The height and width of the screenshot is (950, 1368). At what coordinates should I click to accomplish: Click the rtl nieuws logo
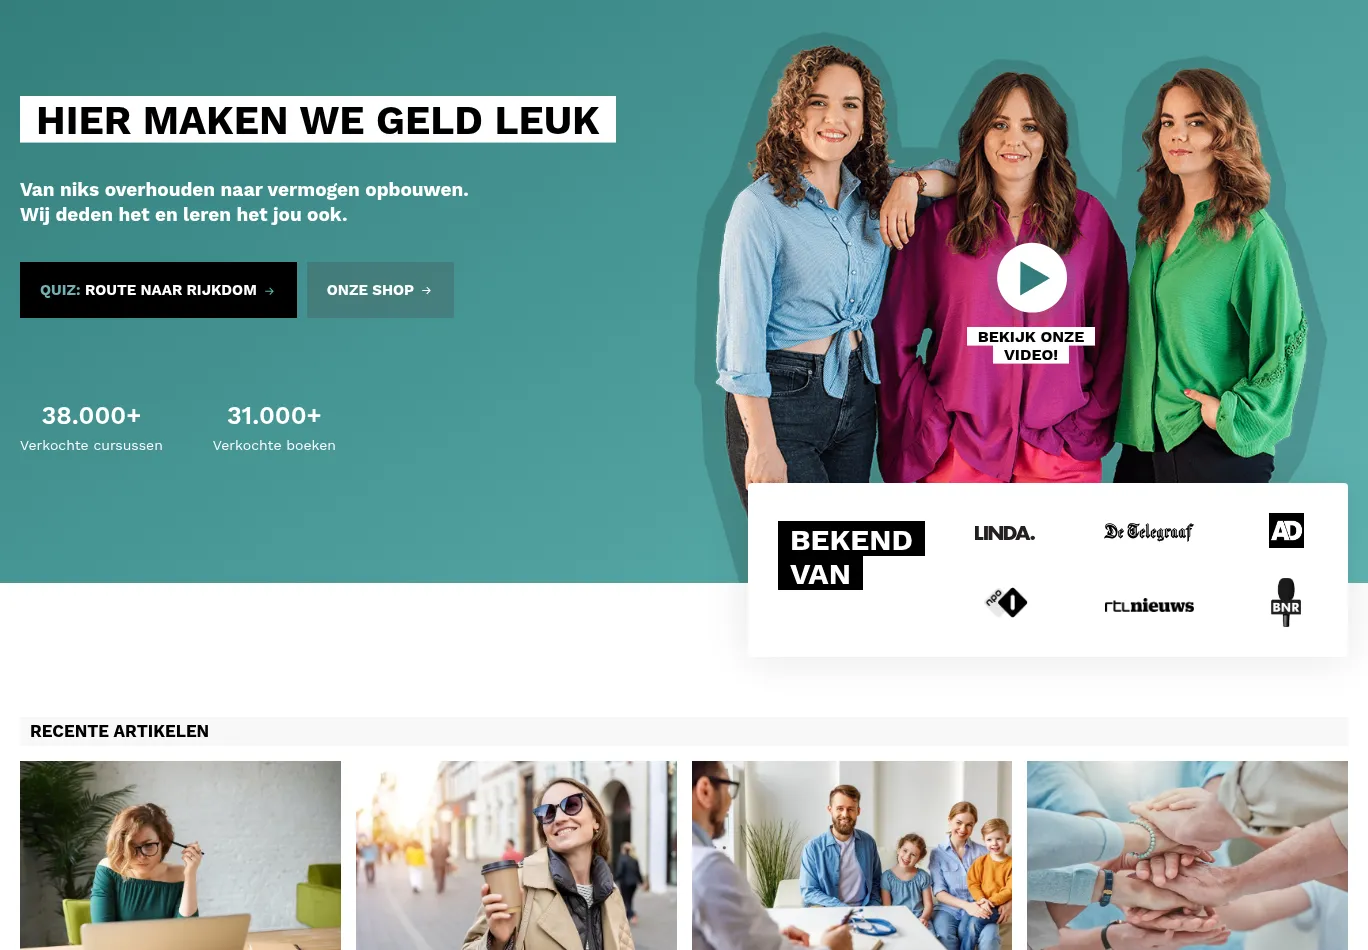click(x=1149, y=606)
